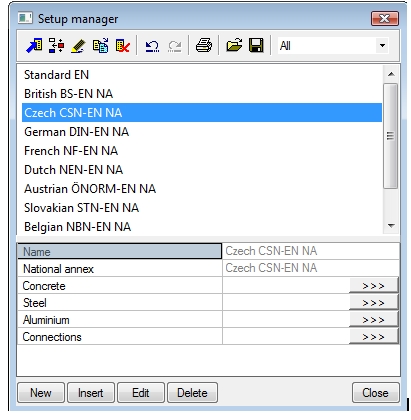
Task: Click the New button at bottom
Action: pos(41,393)
